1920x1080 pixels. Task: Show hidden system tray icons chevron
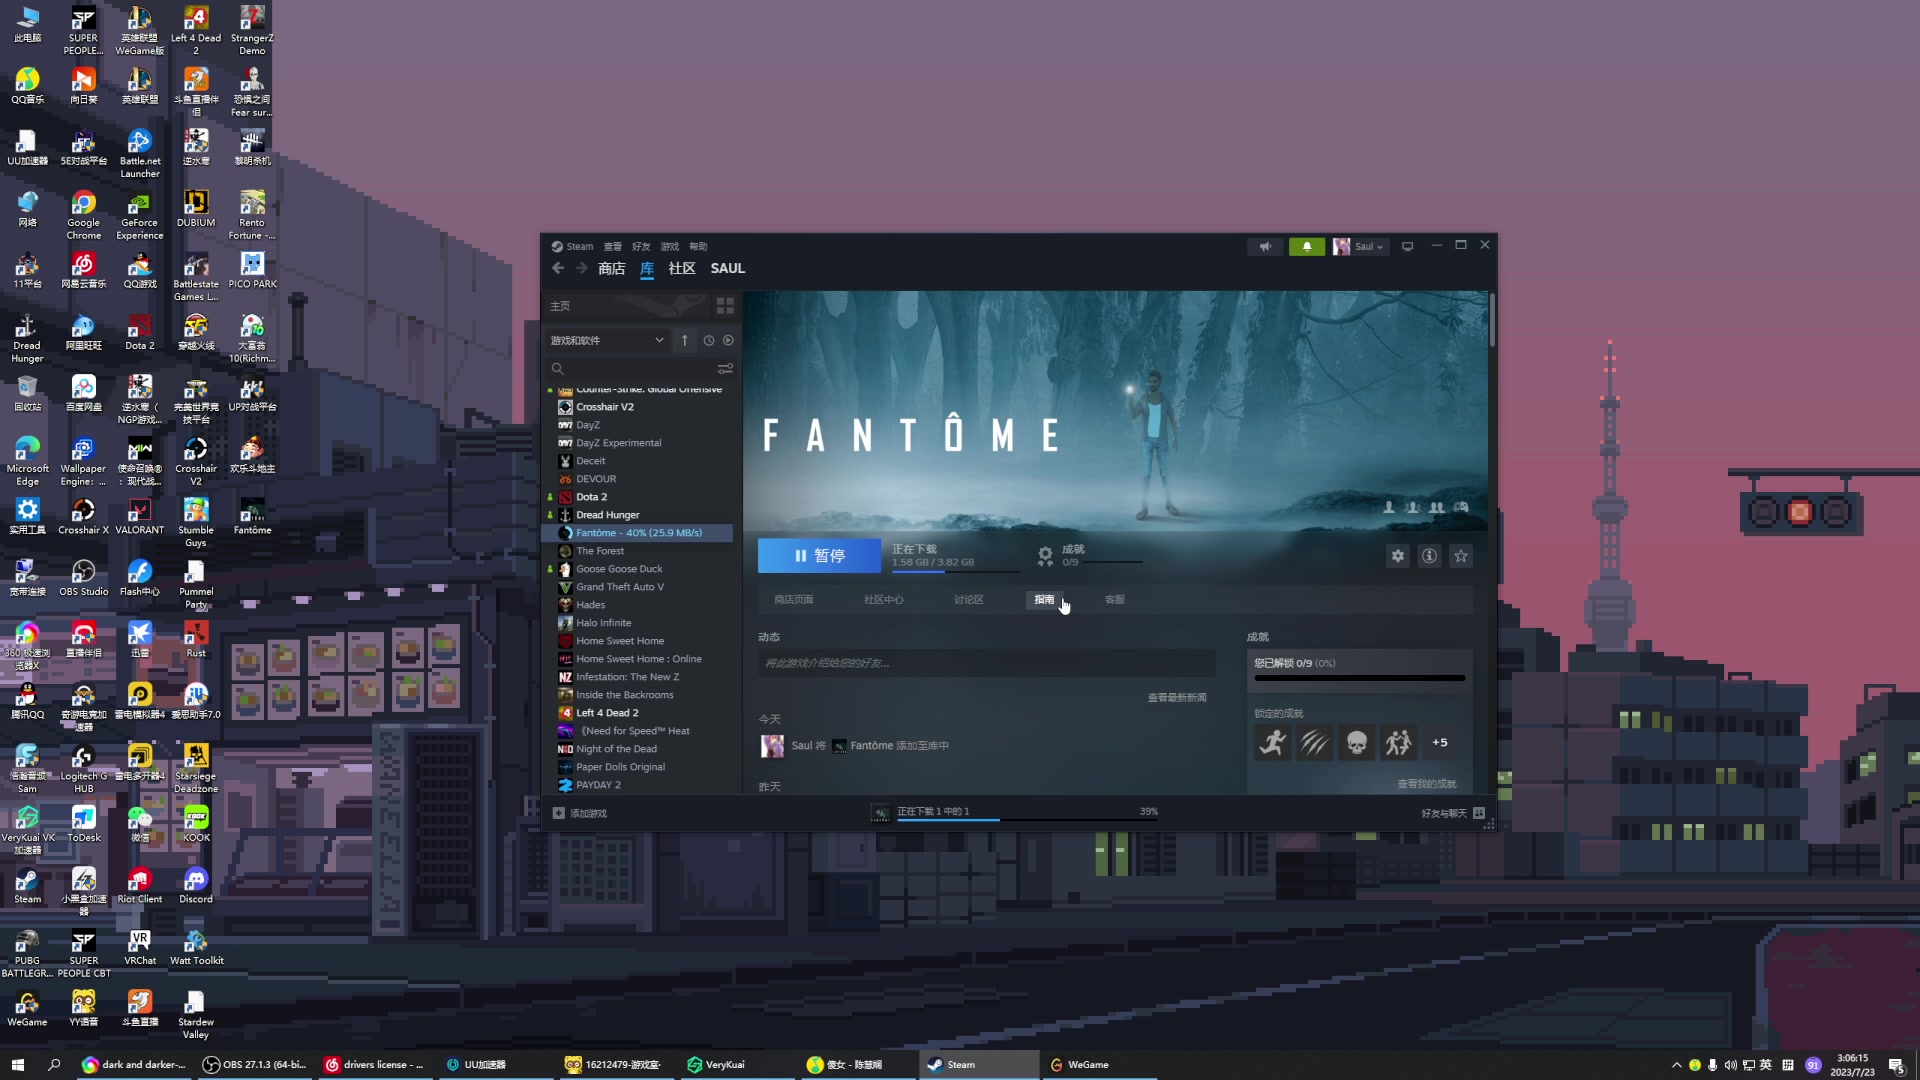1676,1065
